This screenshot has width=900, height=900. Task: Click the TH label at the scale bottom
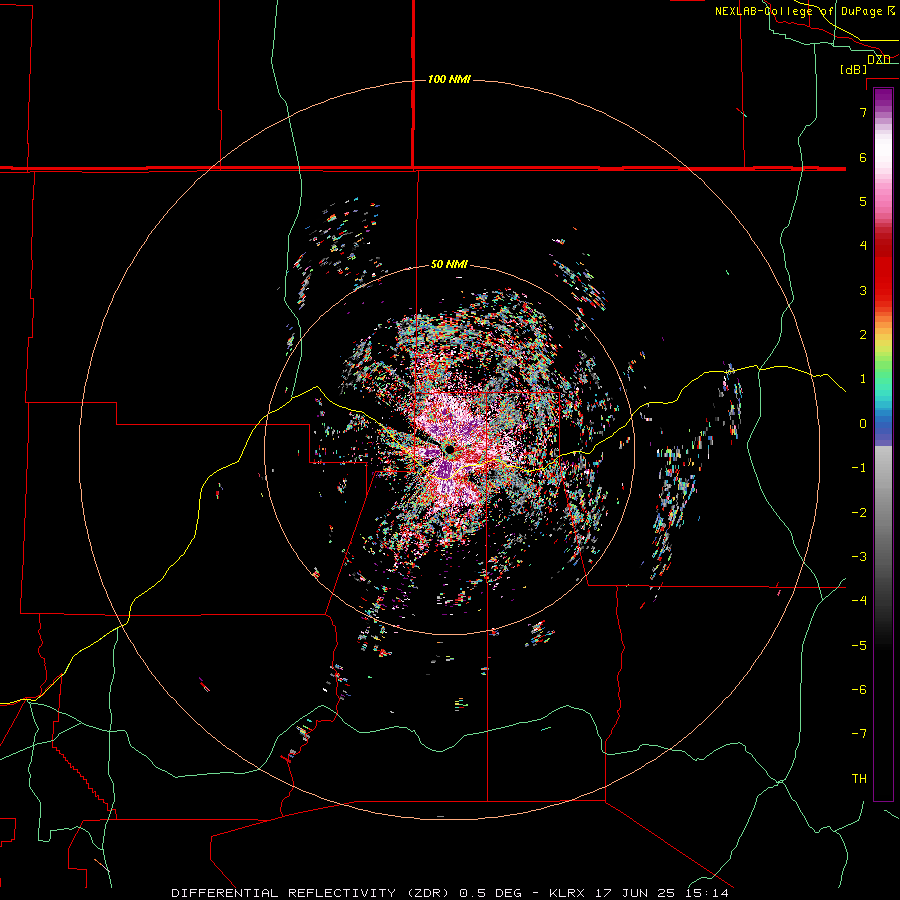point(859,779)
